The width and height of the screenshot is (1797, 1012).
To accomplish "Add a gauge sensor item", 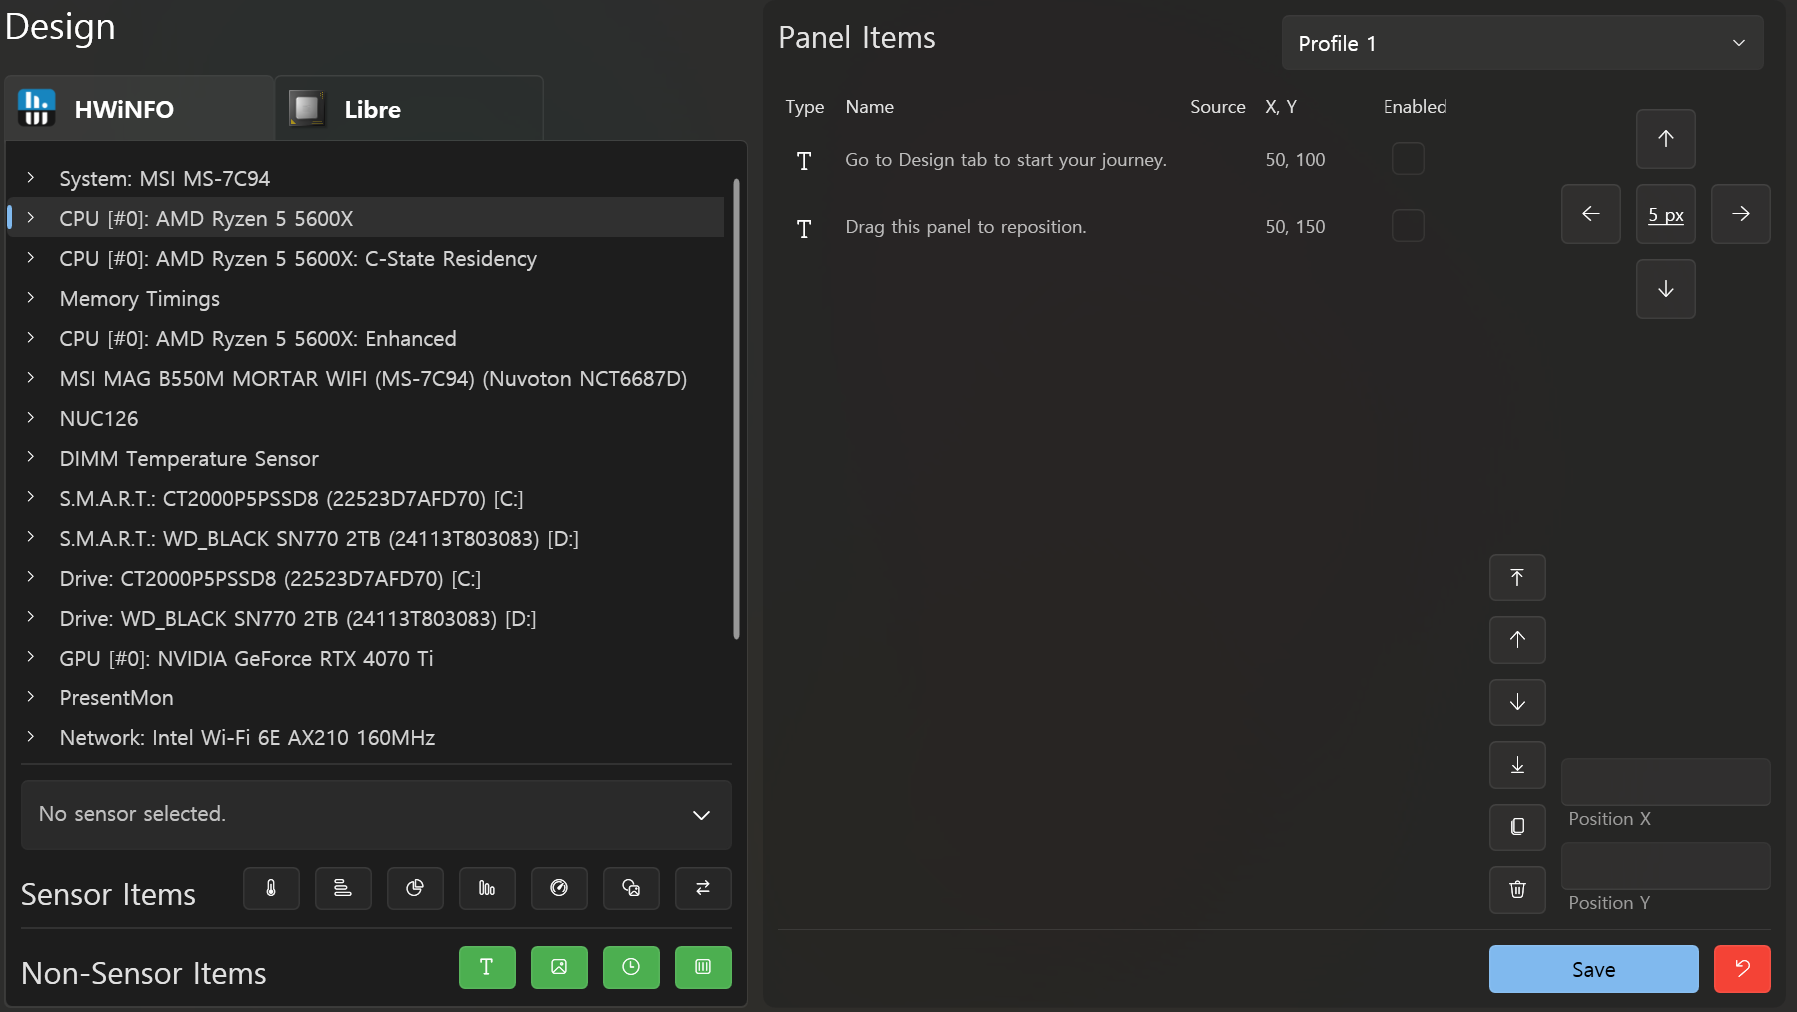I will click(x=559, y=888).
